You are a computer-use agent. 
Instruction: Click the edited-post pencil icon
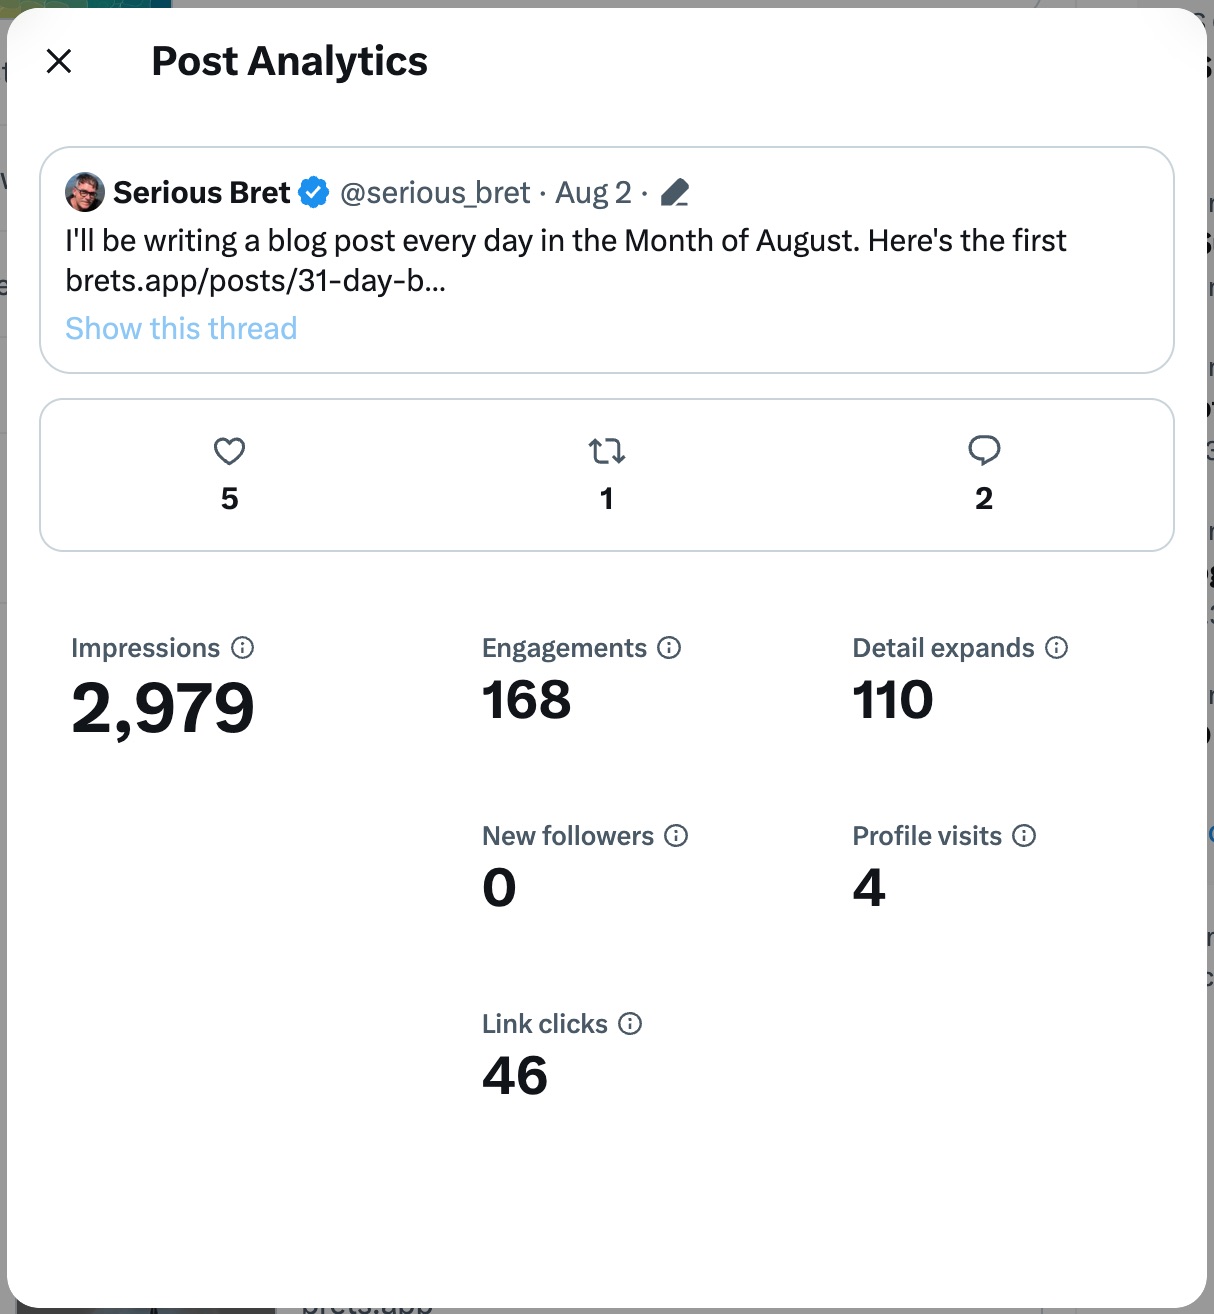click(x=675, y=192)
